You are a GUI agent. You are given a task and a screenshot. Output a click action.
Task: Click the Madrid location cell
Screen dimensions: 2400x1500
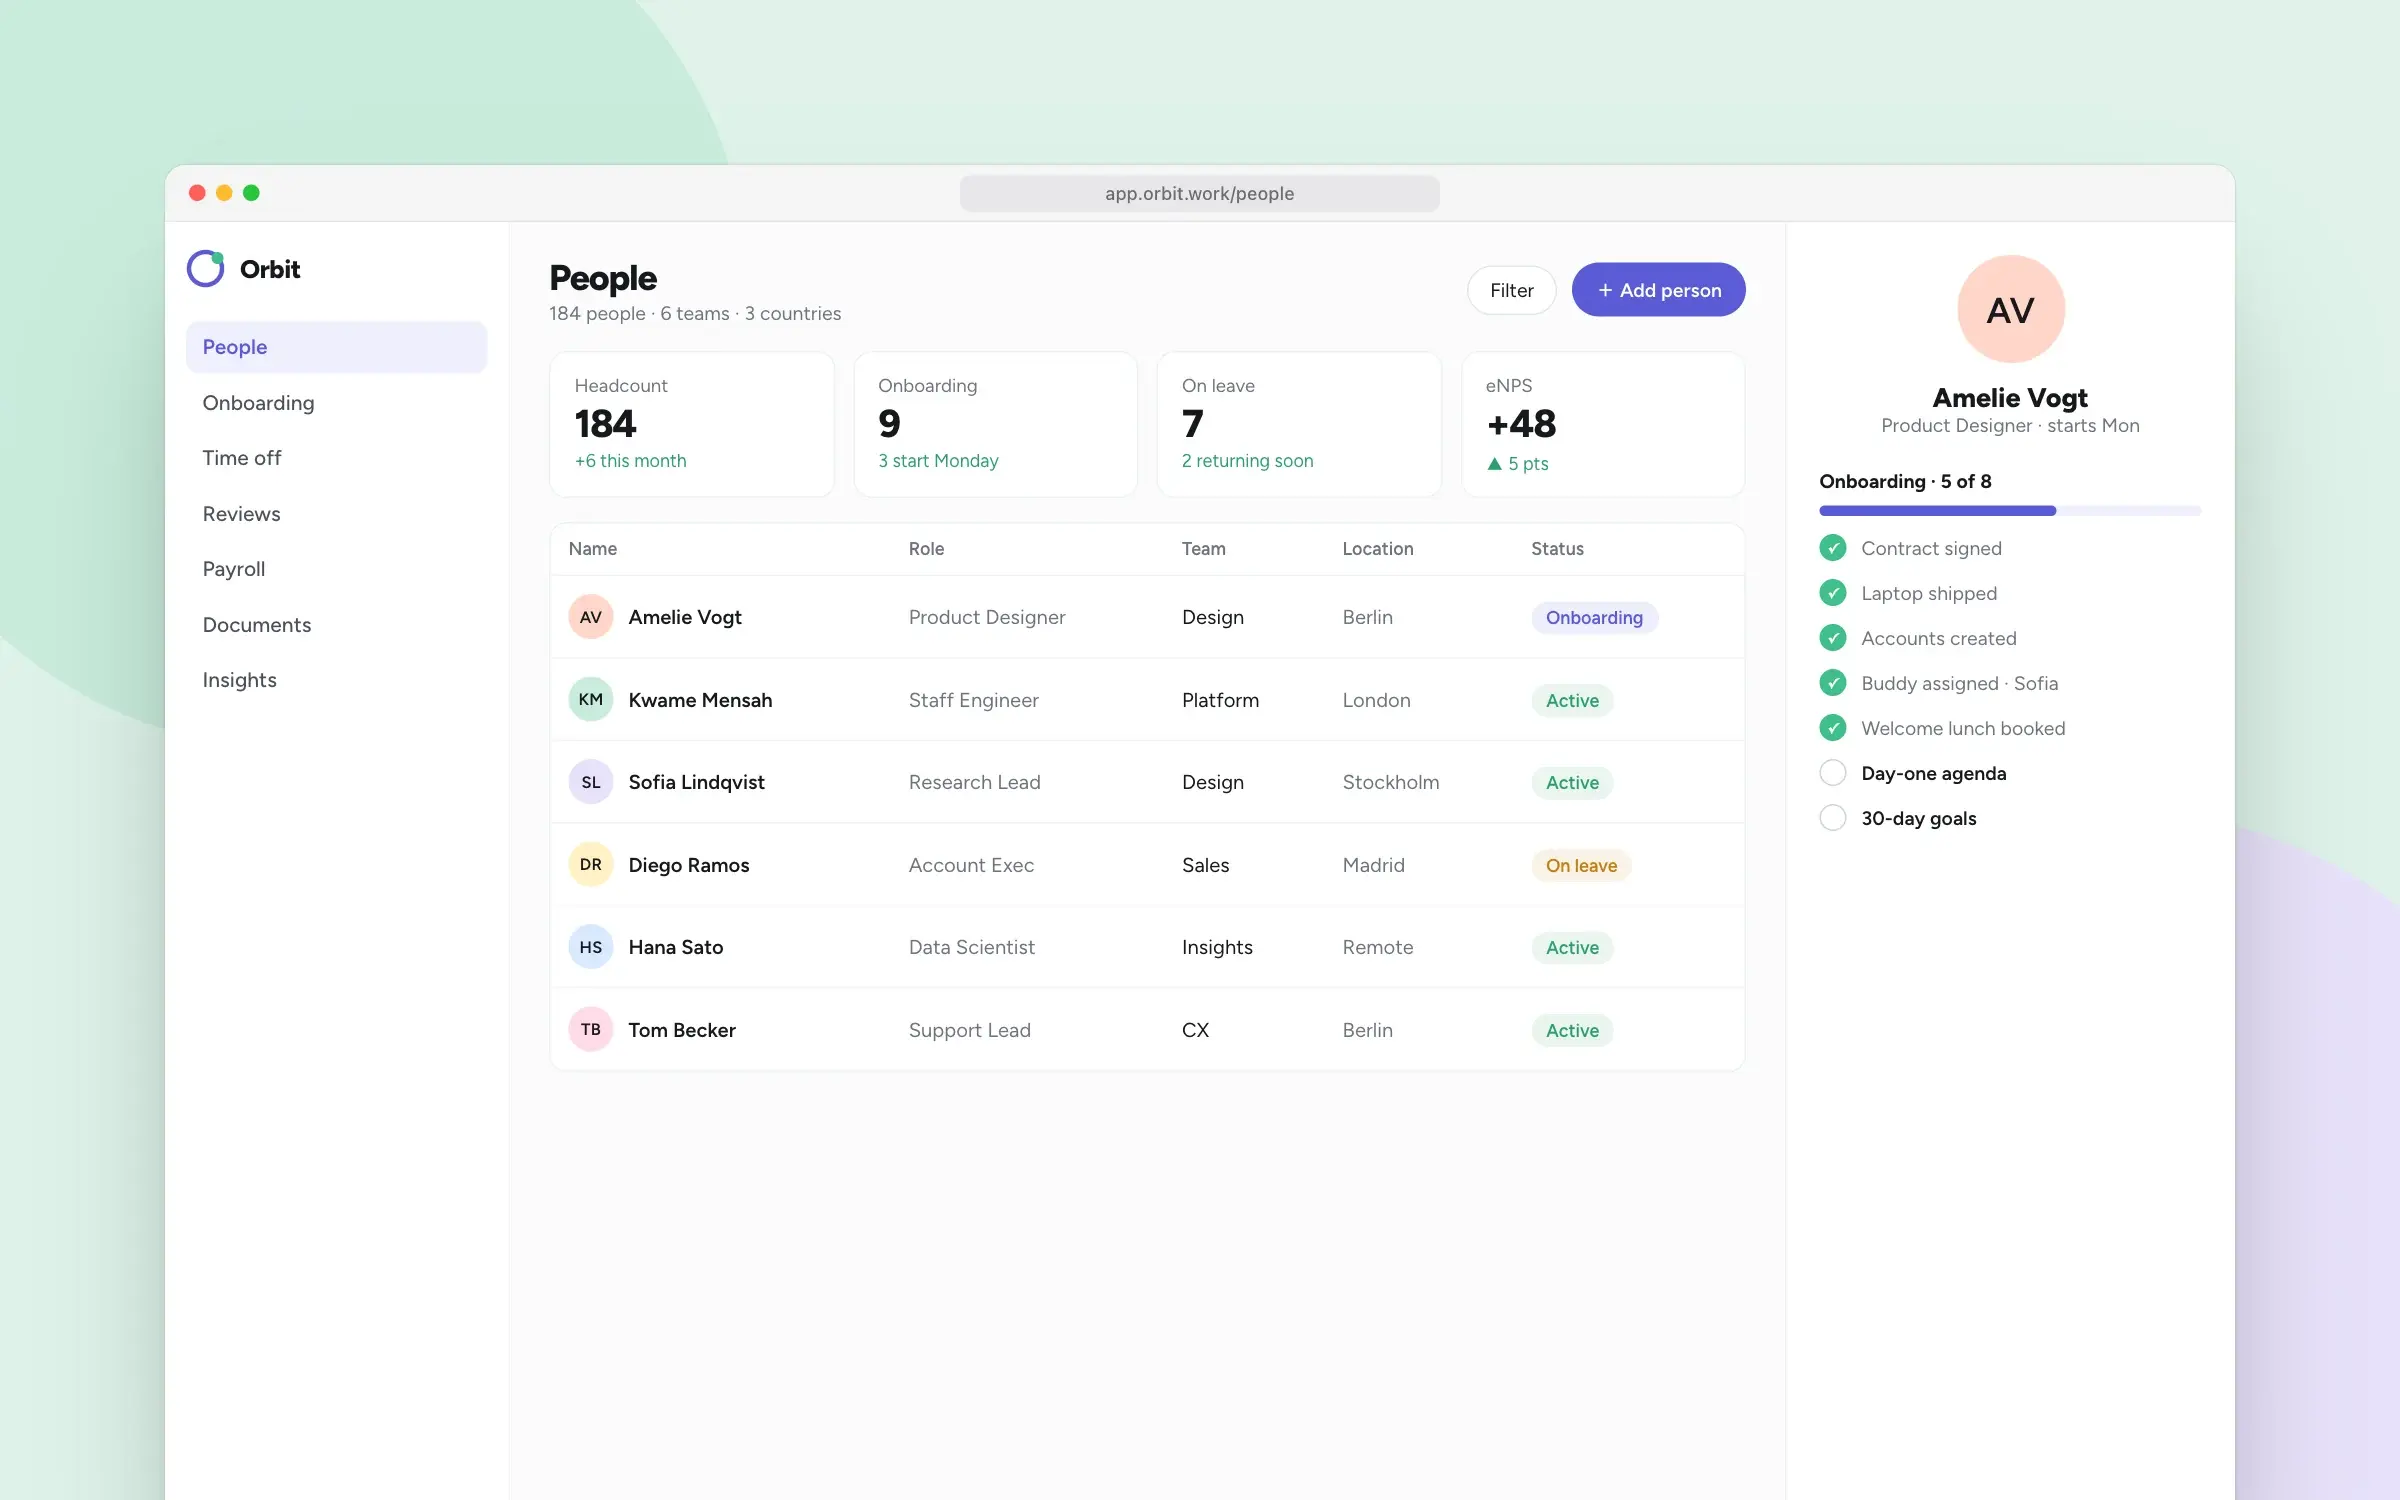[1373, 865]
